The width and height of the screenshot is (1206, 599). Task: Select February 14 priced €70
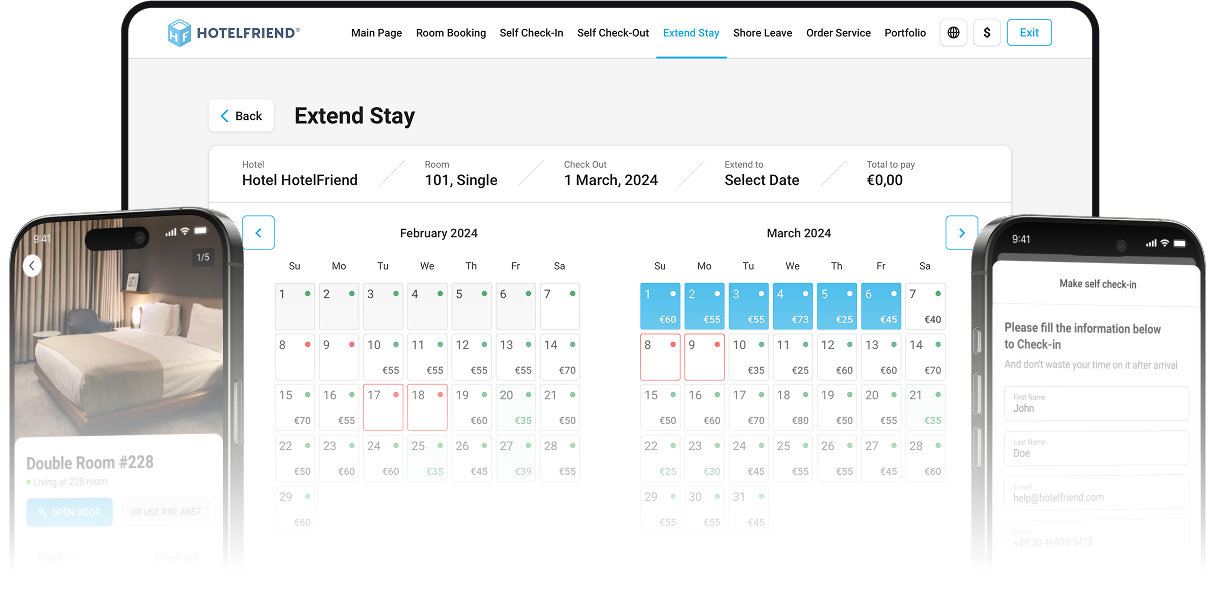pos(559,357)
